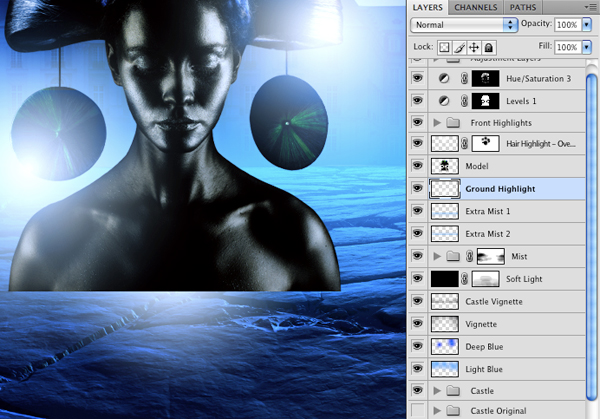Hide the Model layer
600x419 pixels.
[x=417, y=166]
